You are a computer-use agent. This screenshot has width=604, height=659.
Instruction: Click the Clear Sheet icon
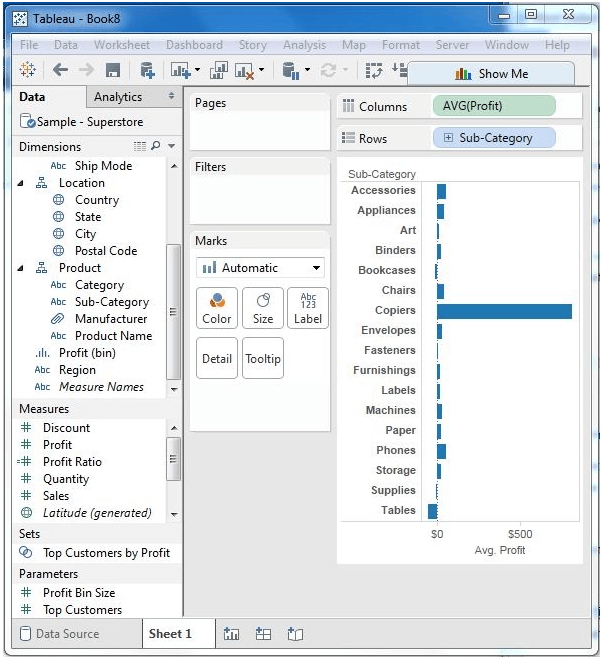(244, 71)
